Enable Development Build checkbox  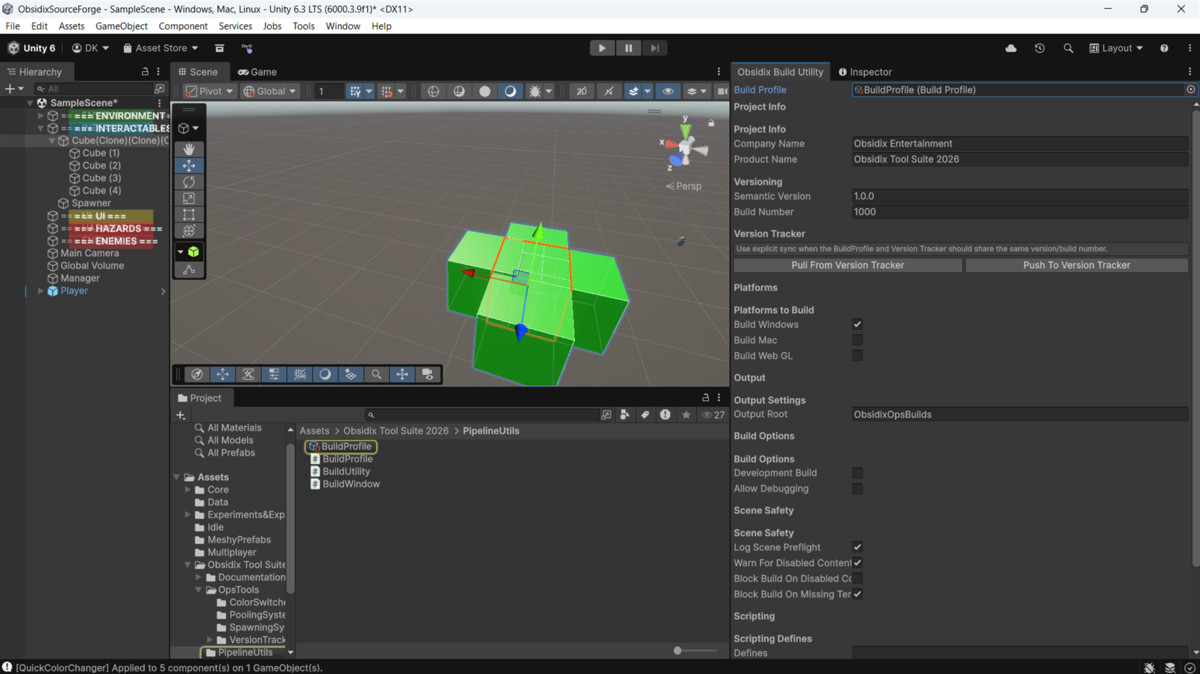[857, 473]
